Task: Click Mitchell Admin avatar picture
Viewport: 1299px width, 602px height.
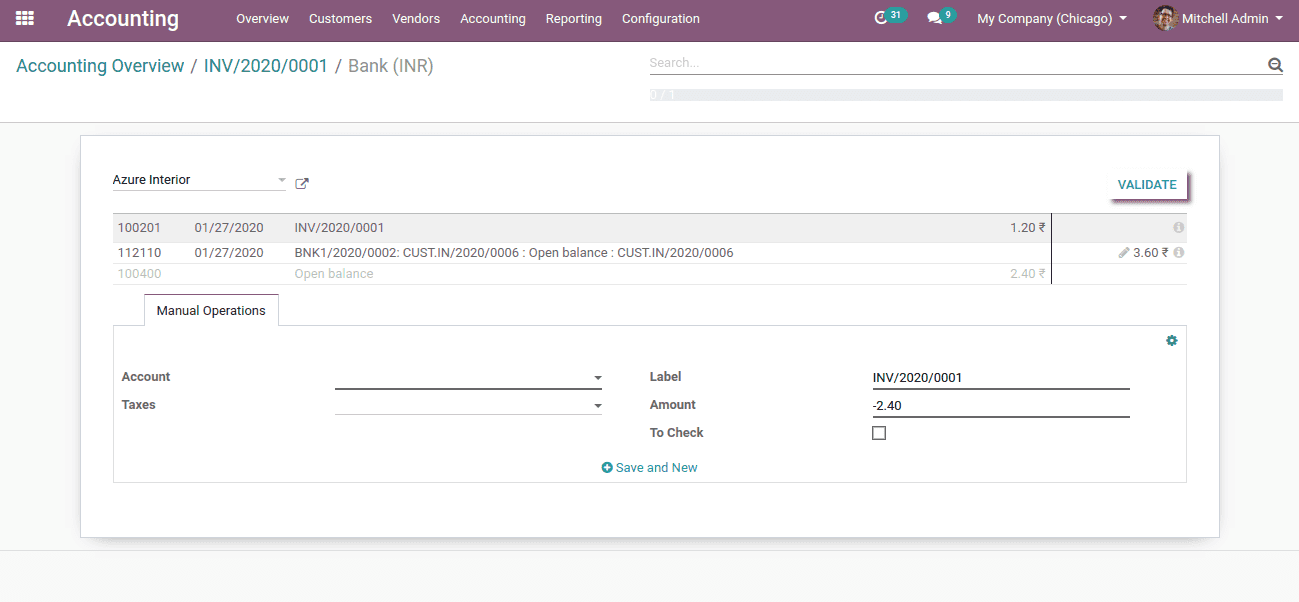Action: tap(1165, 18)
